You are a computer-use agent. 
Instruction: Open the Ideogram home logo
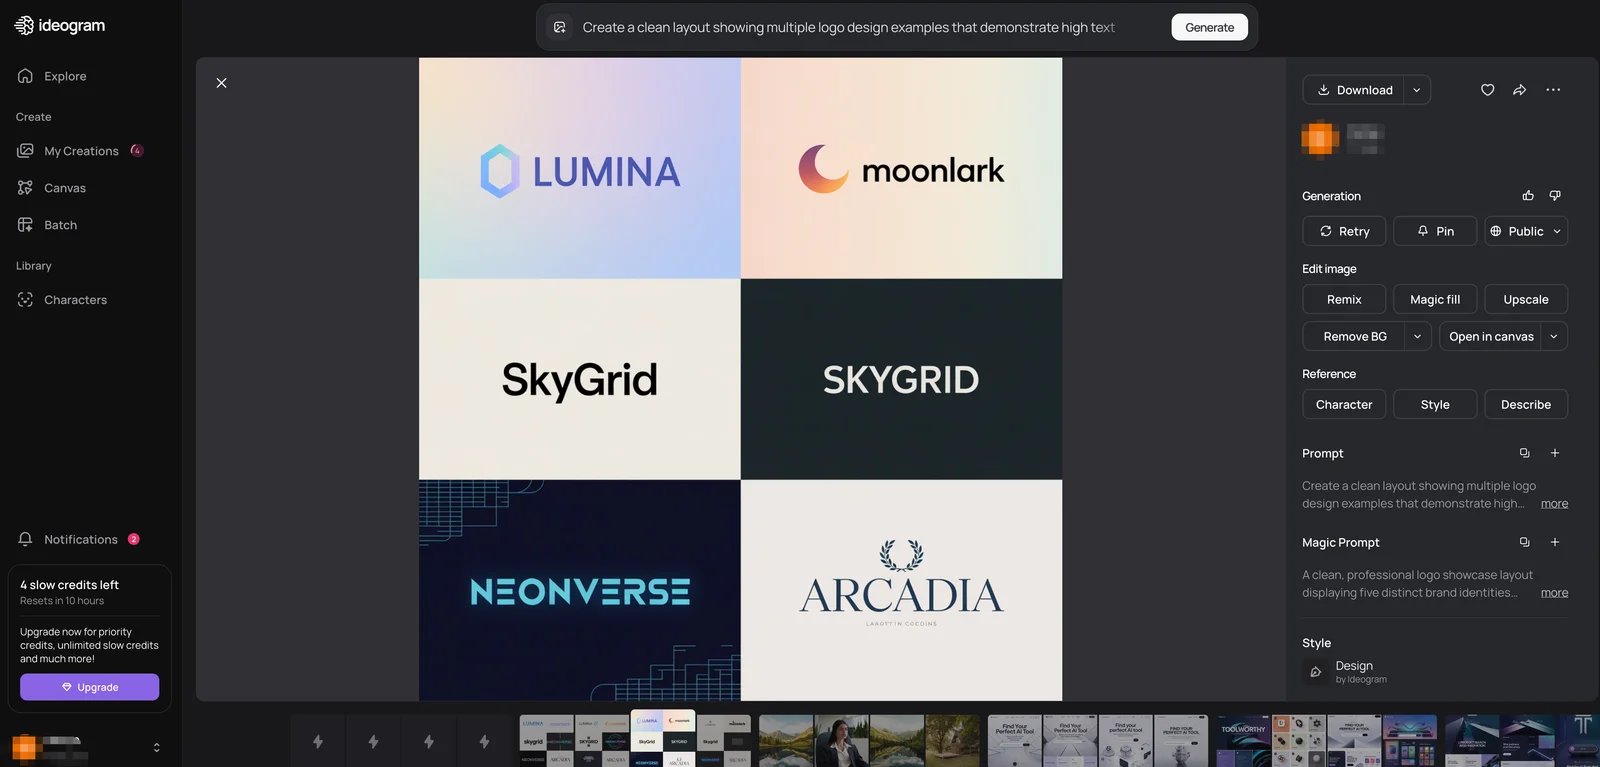60,25
